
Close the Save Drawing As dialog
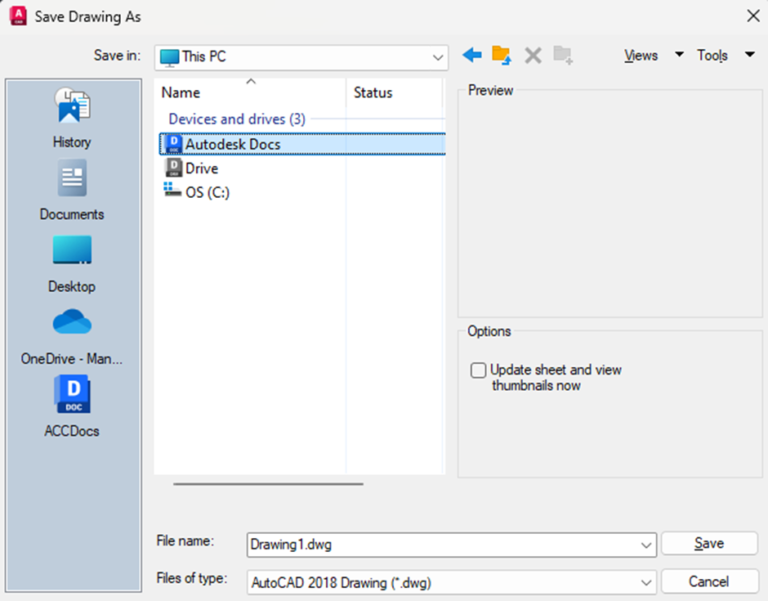753,16
